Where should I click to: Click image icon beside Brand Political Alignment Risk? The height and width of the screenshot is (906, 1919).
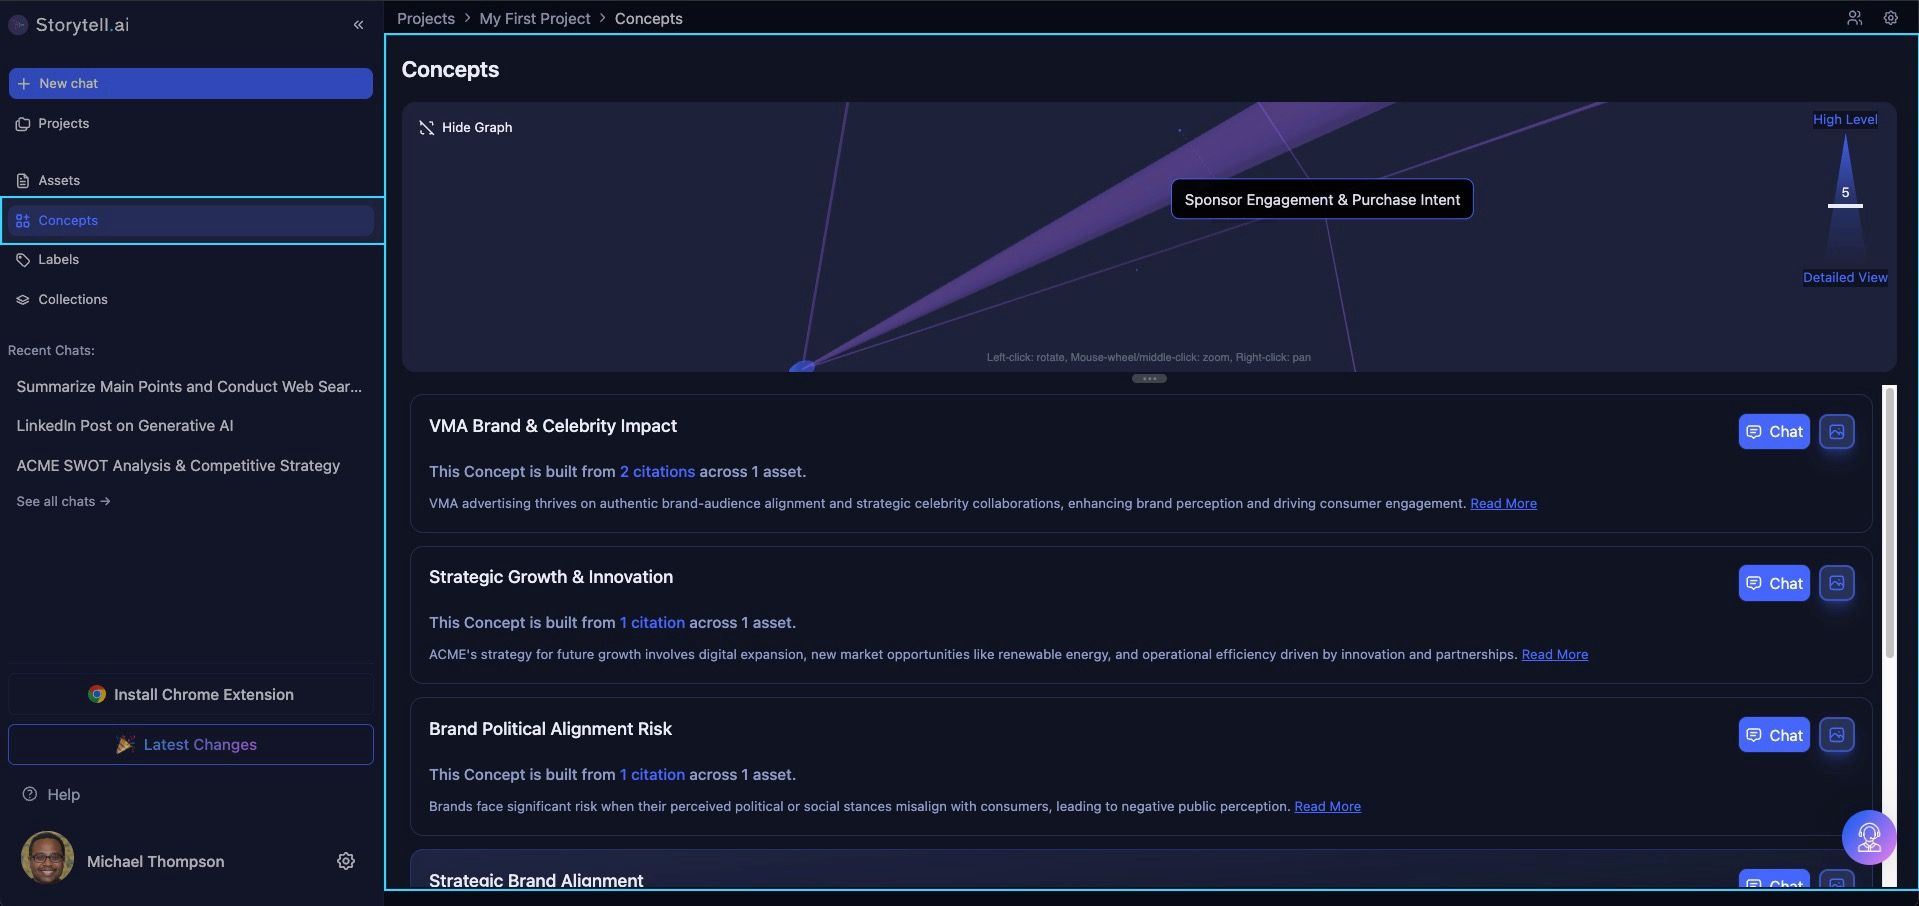[x=1836, y=736]
